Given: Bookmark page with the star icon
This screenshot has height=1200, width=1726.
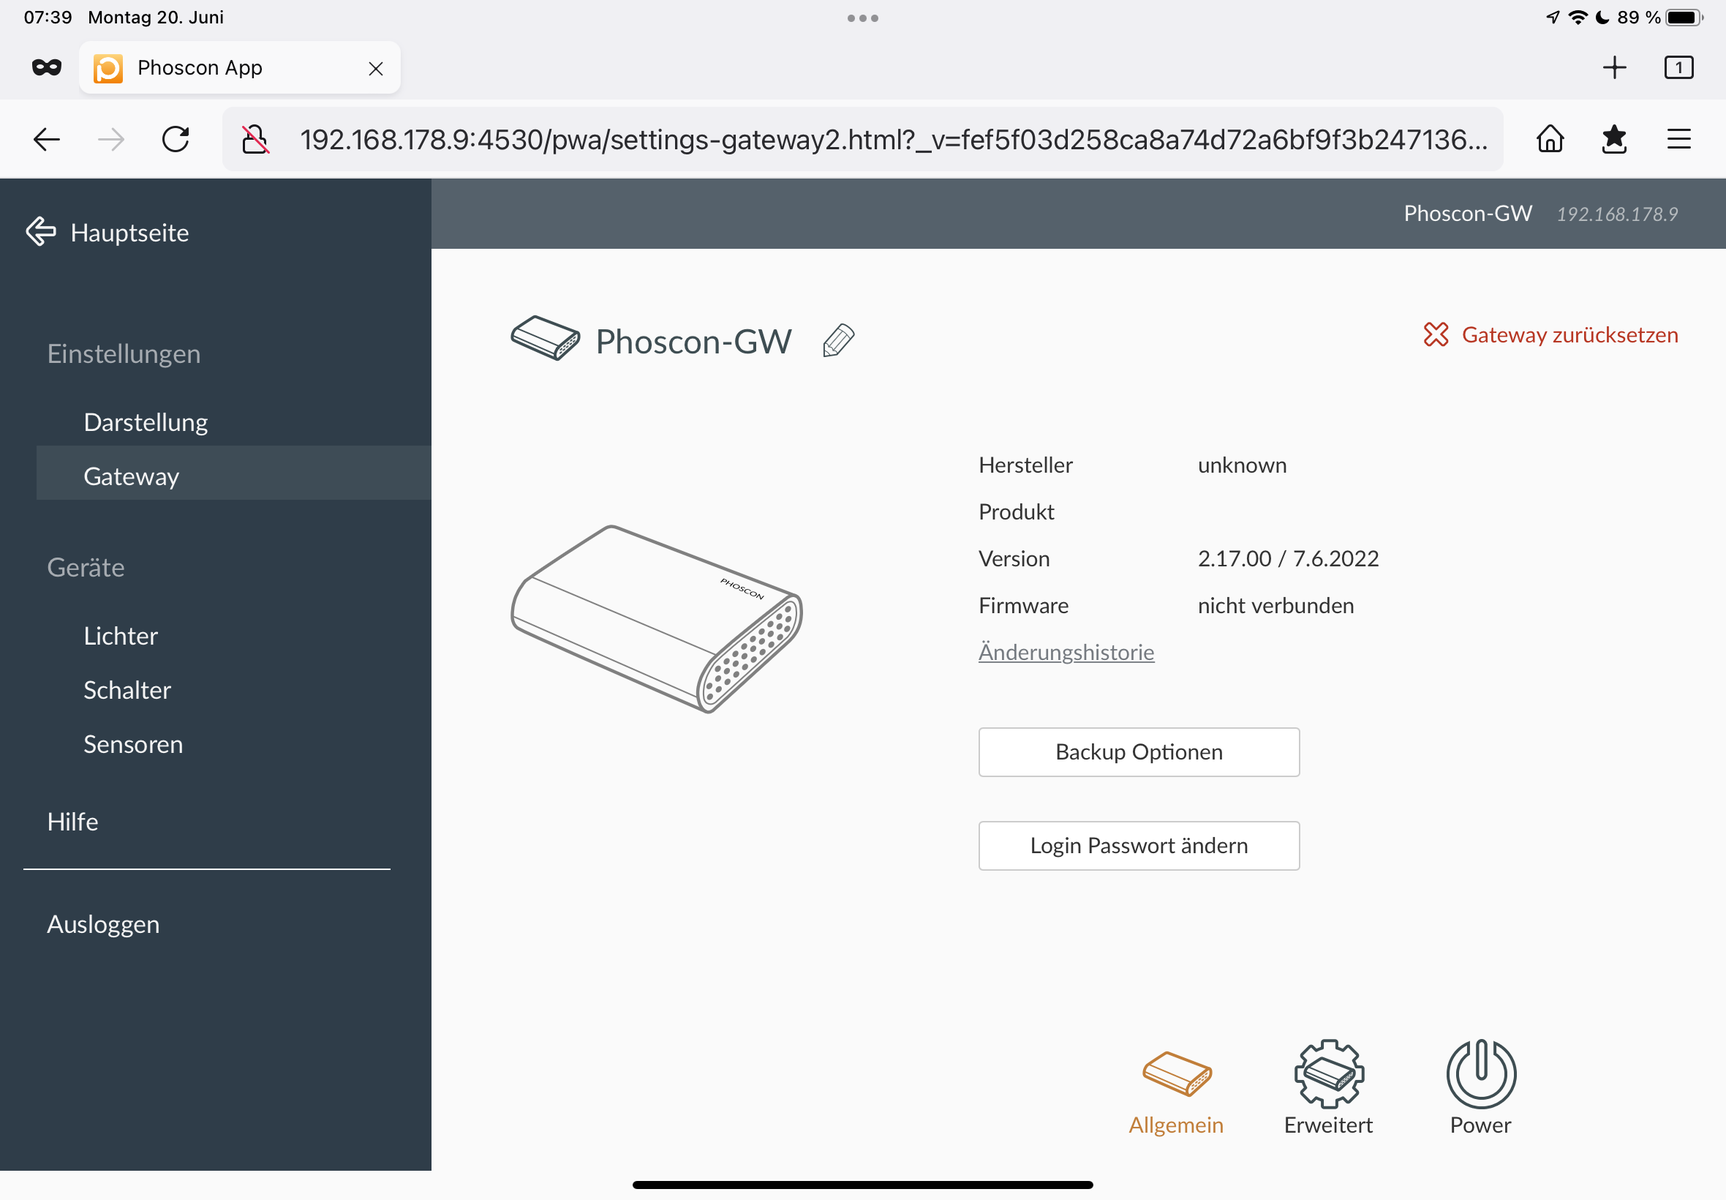Looking at the screenshot, I should tap(1614, 139).
